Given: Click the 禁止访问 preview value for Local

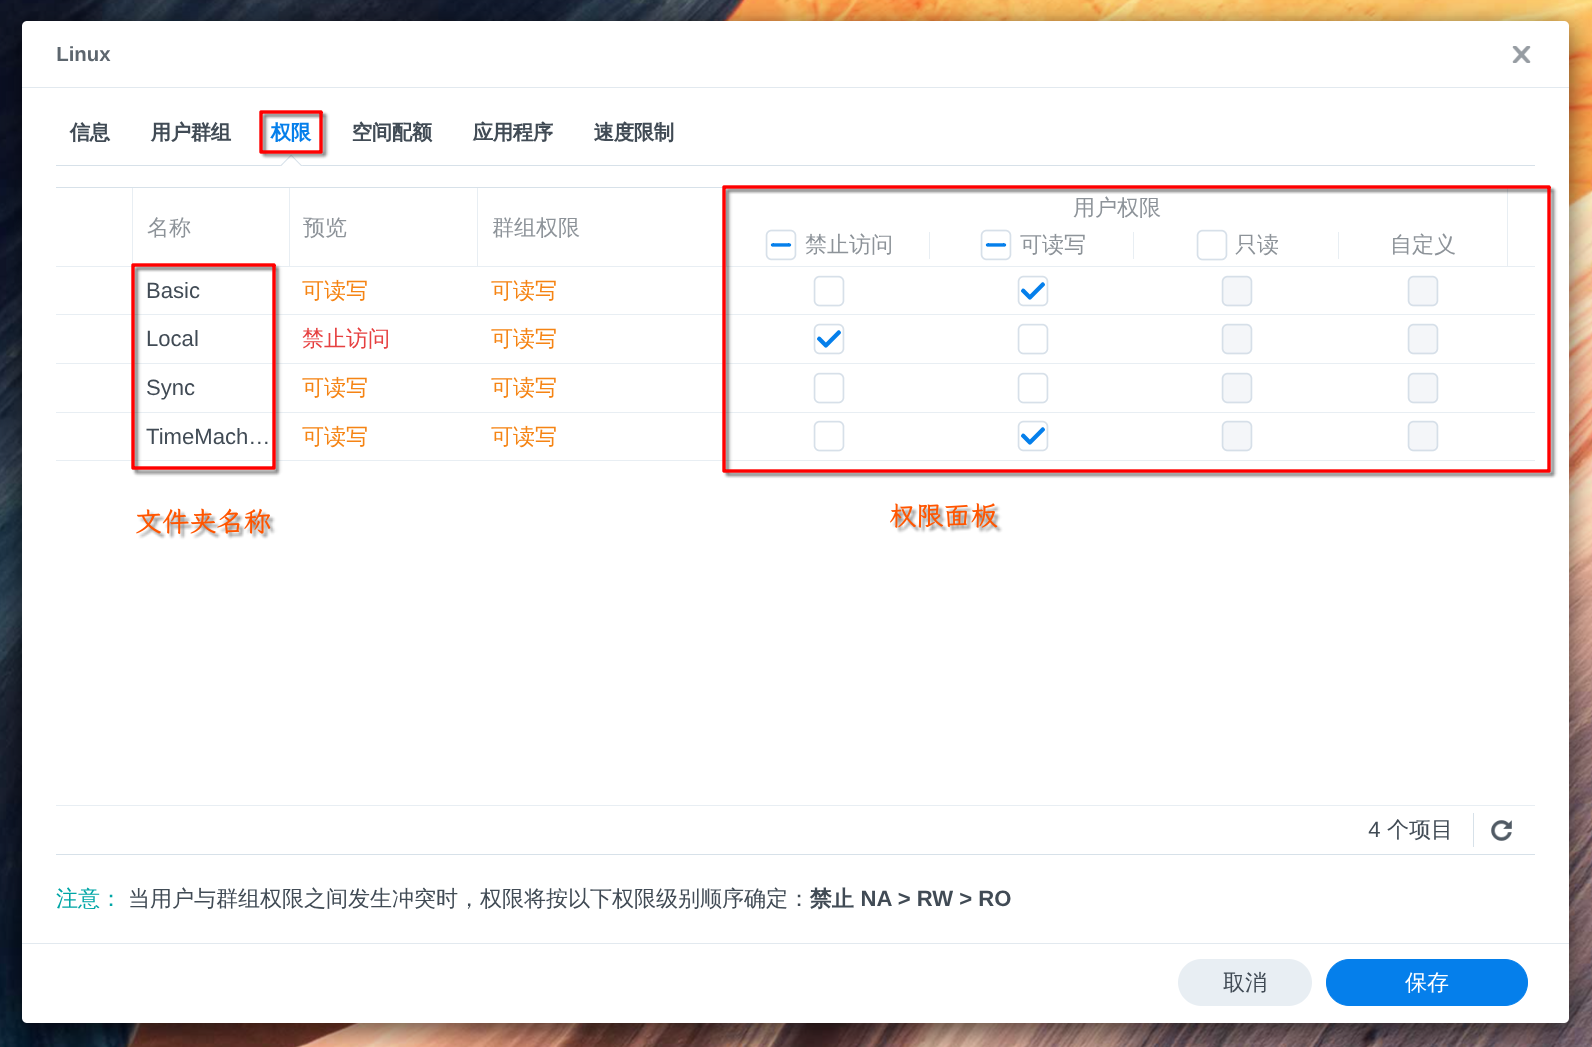Looking at the screenshot, I should coord(346,339).
